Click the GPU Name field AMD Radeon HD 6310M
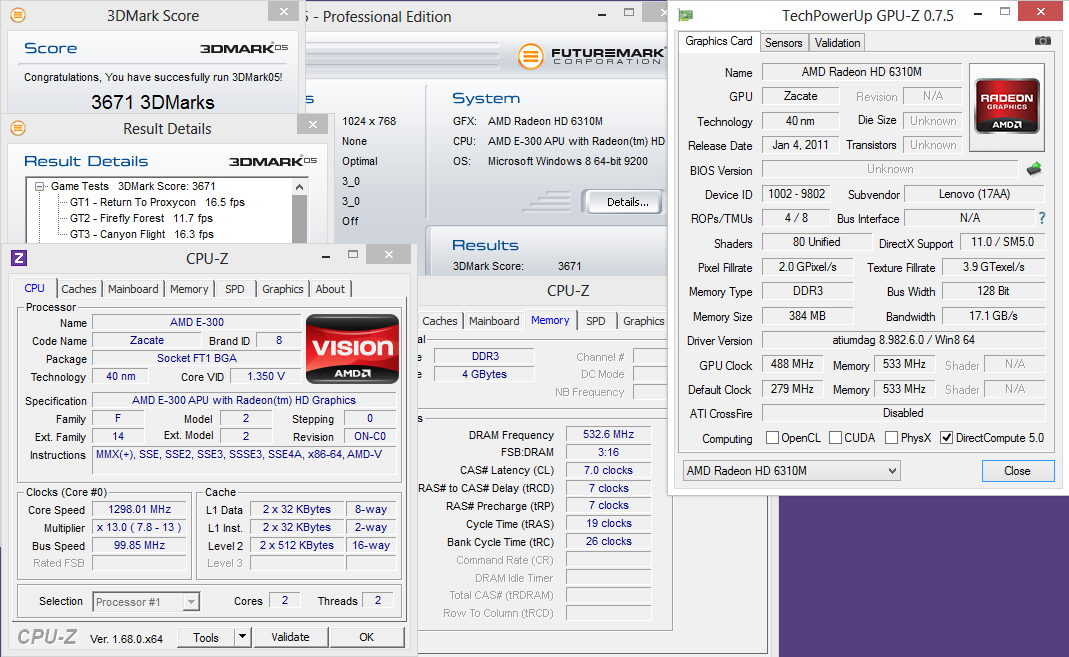 point(861,72)
